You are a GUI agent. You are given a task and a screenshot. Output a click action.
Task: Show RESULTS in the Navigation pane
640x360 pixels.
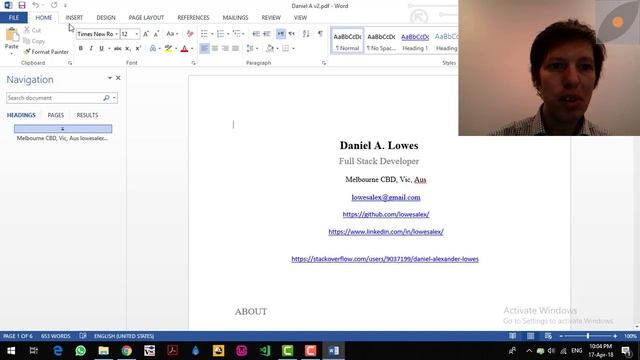[x=87, y=115]
